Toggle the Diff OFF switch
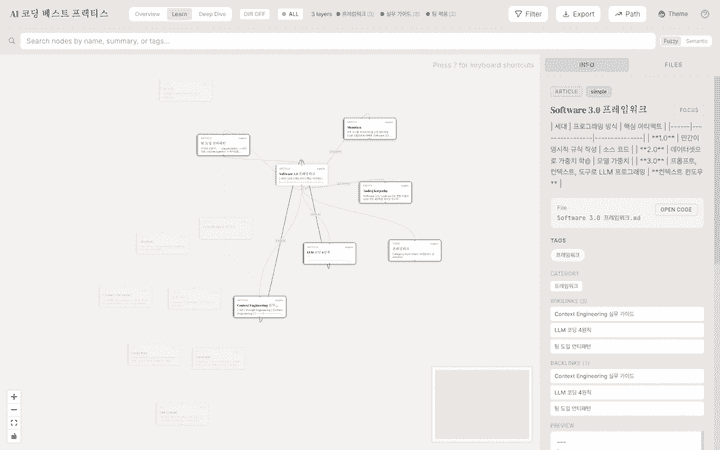This screenshot has height=450, width=720. [254, 14]
